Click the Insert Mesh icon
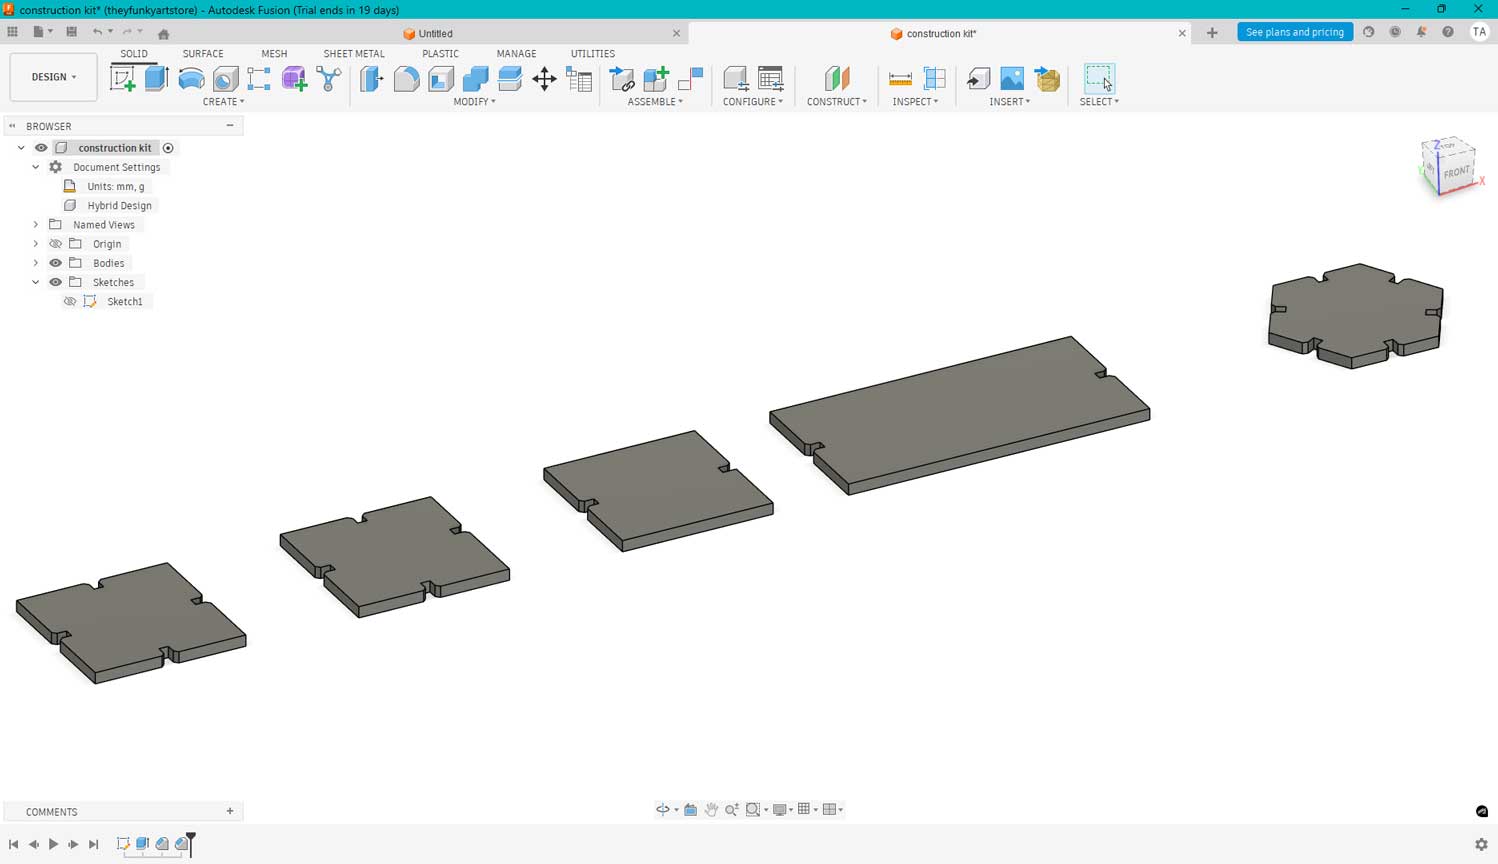Viewport: 1498px width, 864px height. [x=1047, y=79]
